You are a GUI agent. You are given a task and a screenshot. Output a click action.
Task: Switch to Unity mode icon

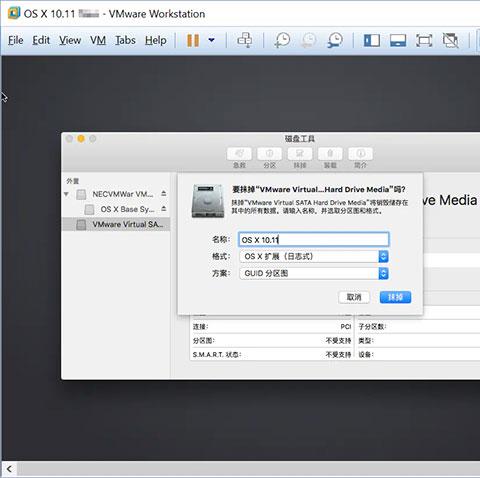(450, 40)
